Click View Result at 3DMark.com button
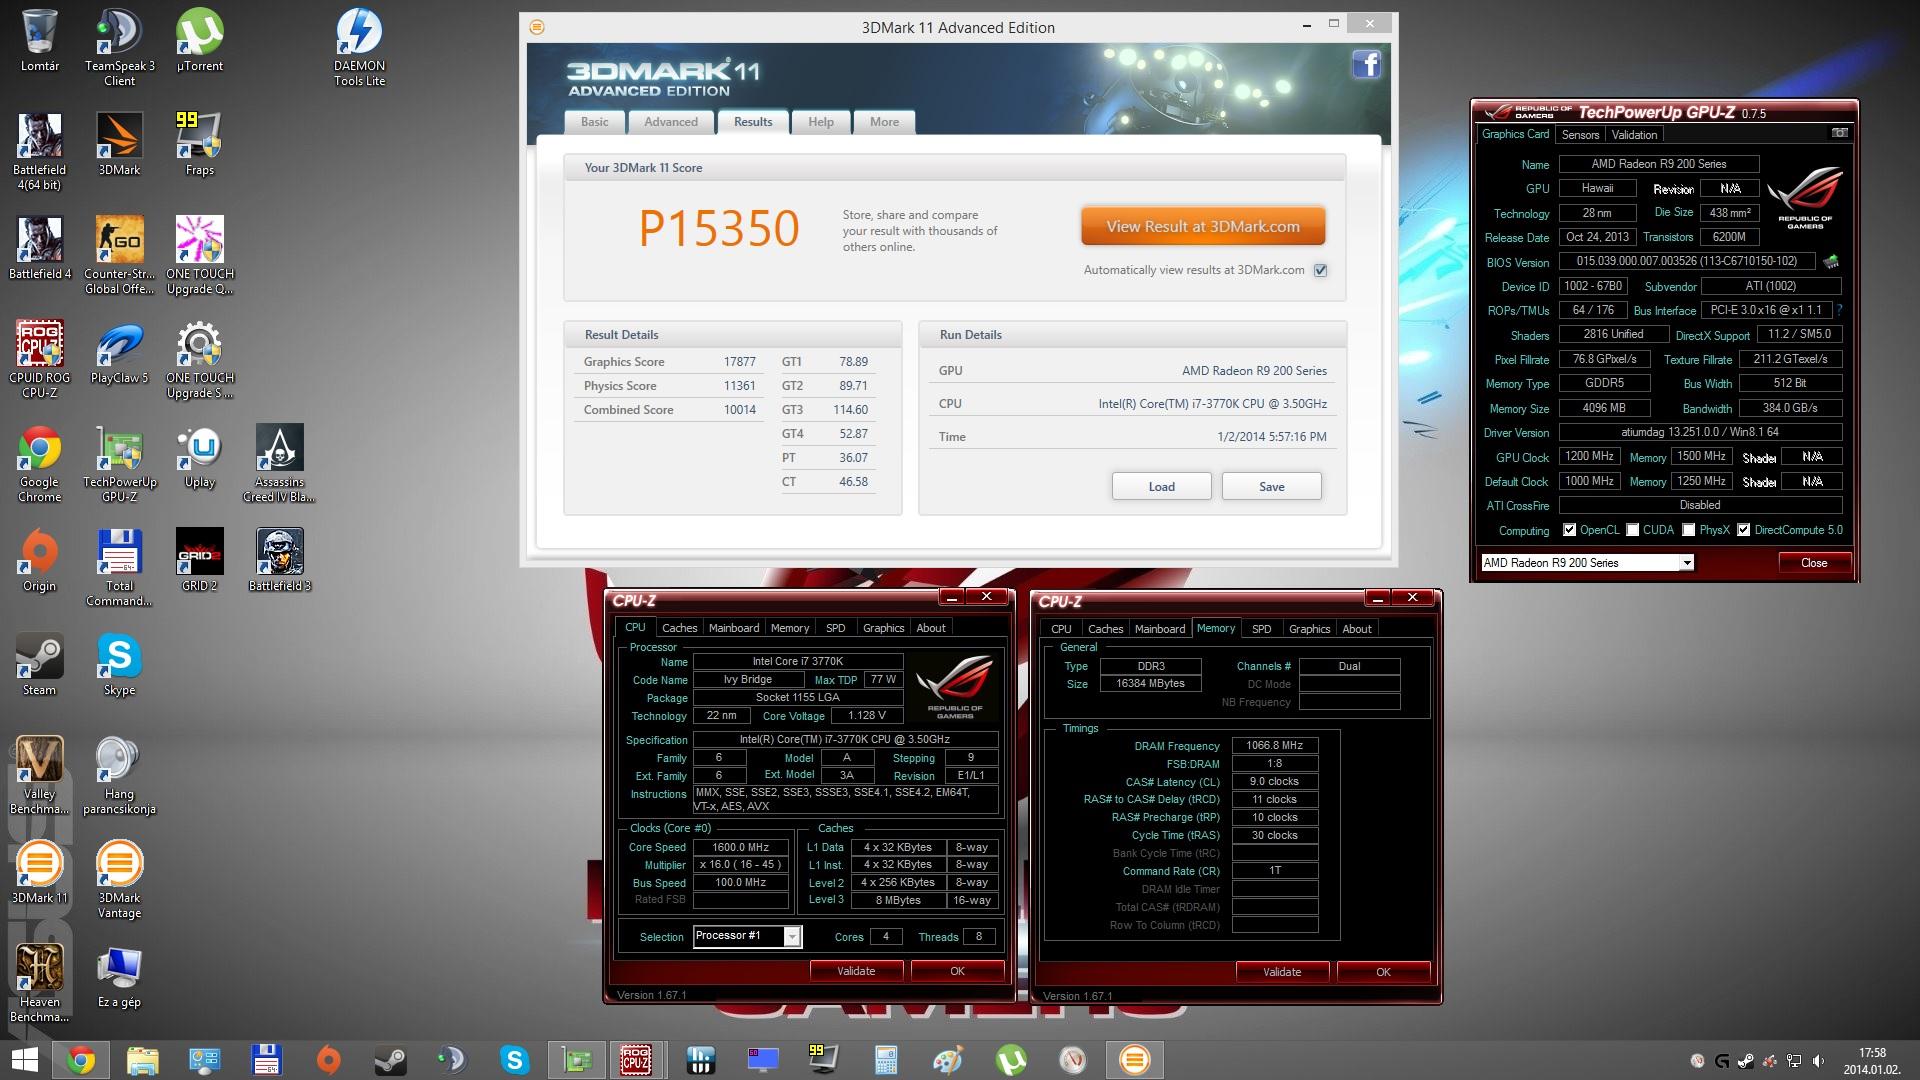The width and height of the screenshot is (1920, 1080). click(x=1202, y=227)
